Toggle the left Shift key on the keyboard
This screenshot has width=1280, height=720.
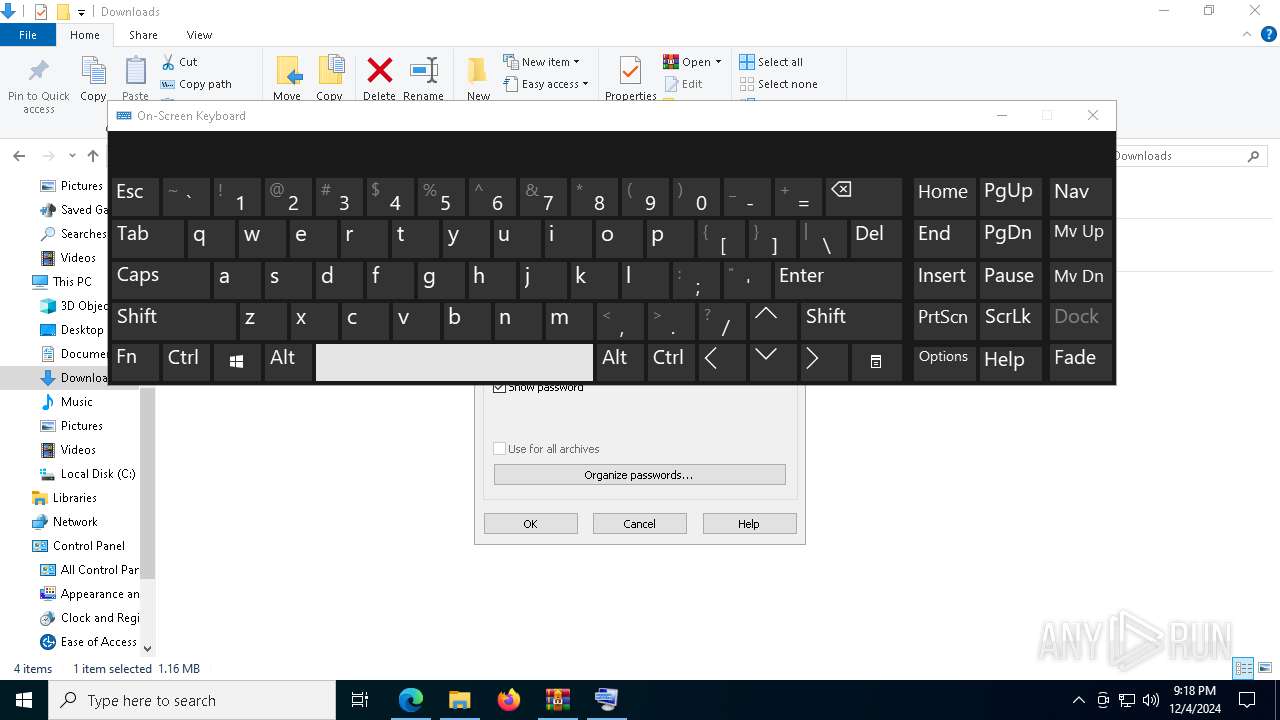click(173, 320)
